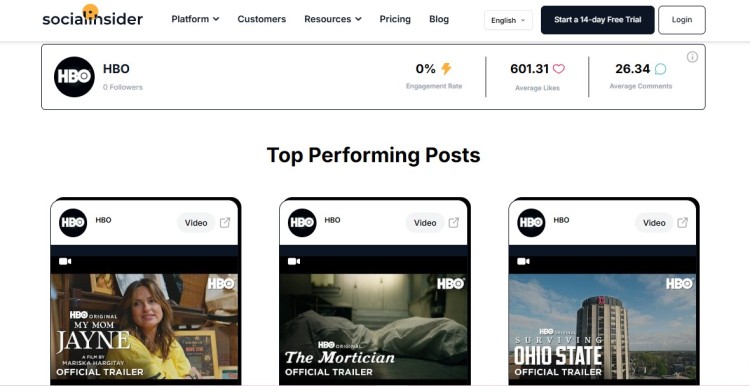Click the Average Comments label
This screenshot has height=386, width=750.
click(640, 86)
